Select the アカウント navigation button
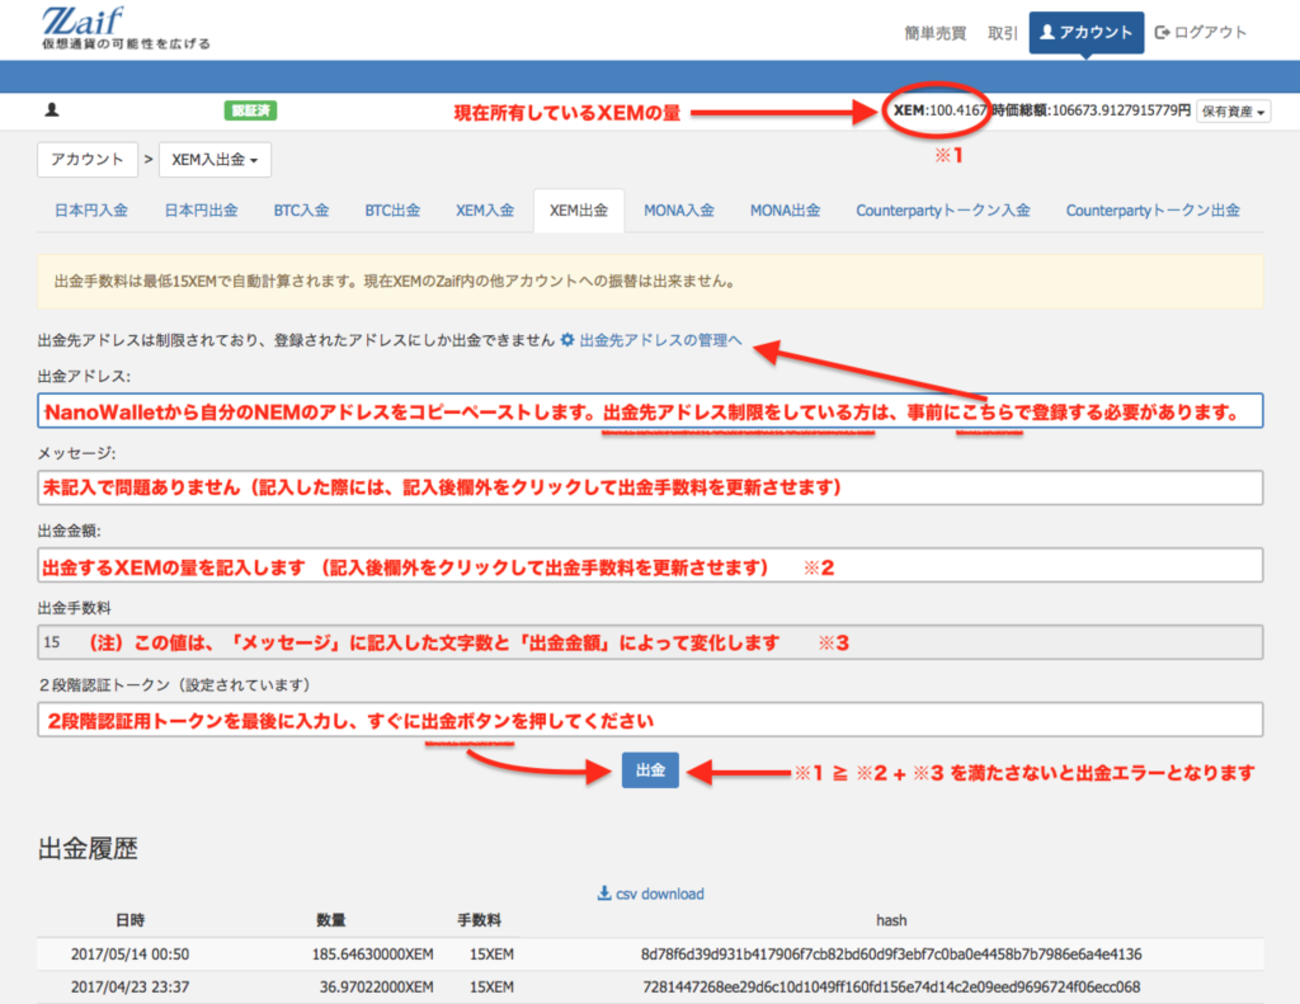1300x1004 pixels. [1086, 33]
